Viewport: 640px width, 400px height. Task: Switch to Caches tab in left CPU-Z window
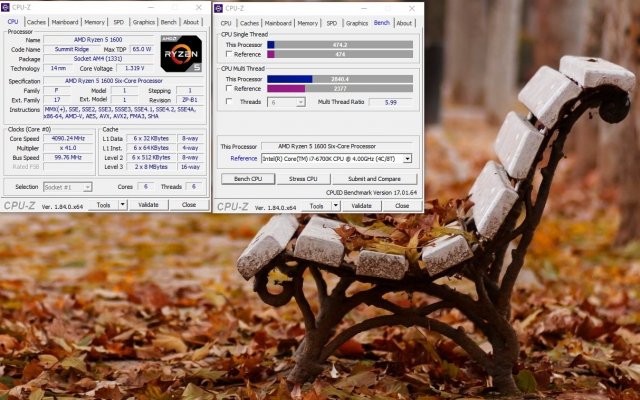click(x=36, y=22)
